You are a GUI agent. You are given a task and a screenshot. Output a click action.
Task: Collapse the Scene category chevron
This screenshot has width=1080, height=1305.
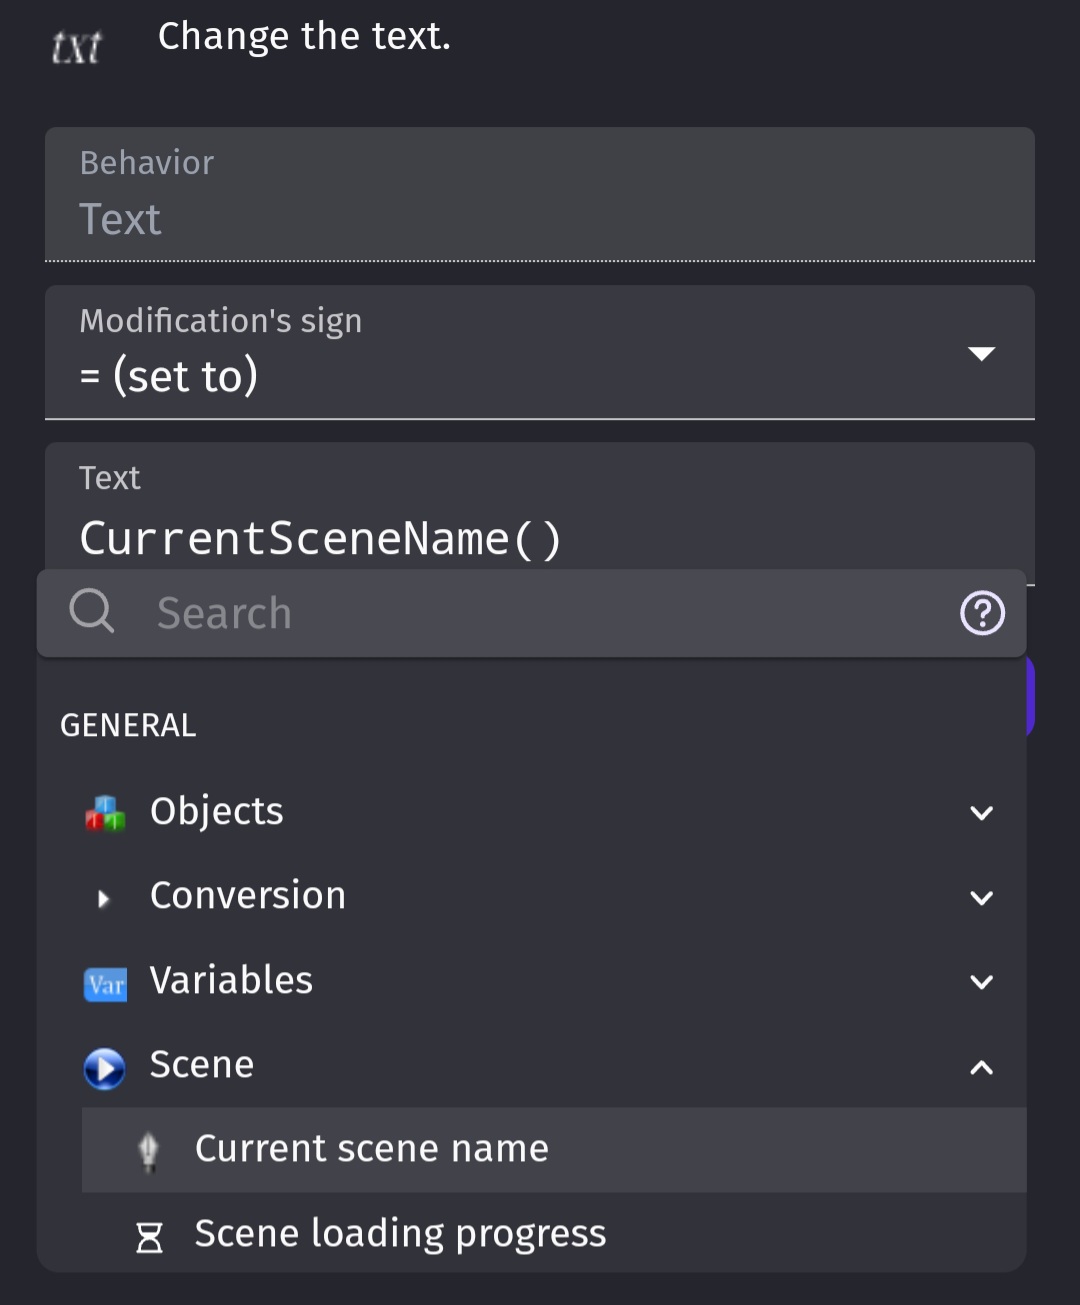982,1067
